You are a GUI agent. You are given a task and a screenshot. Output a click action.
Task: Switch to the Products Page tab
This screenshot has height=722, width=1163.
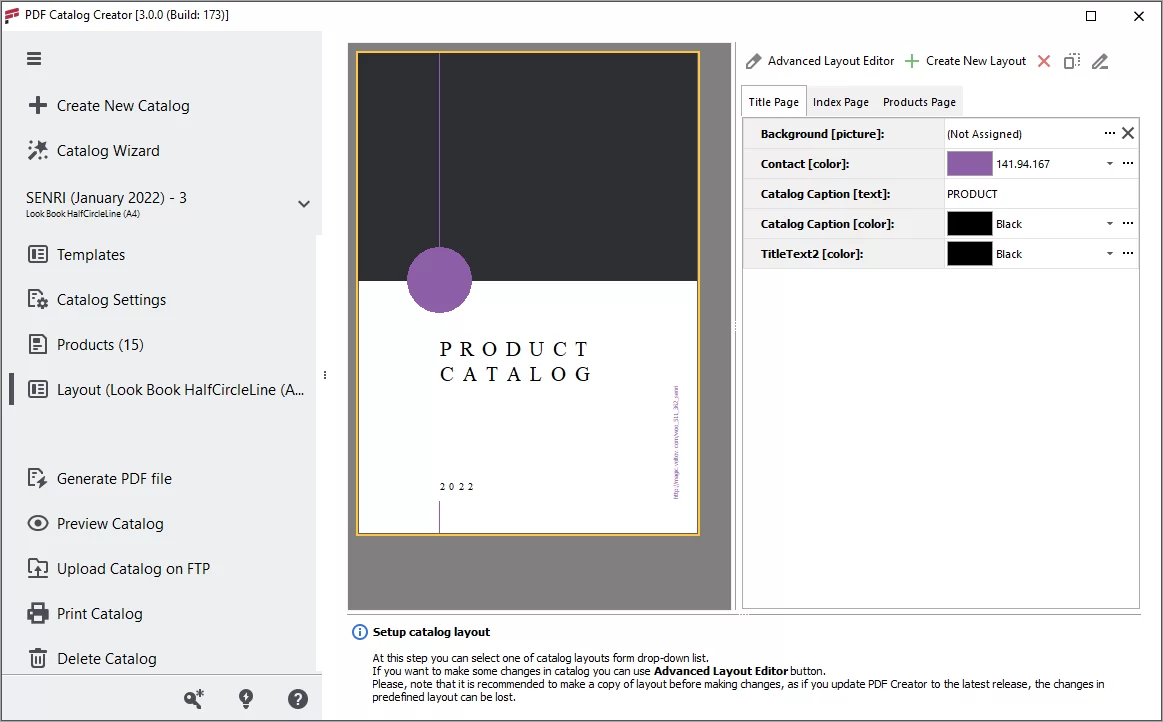point(918,101)
